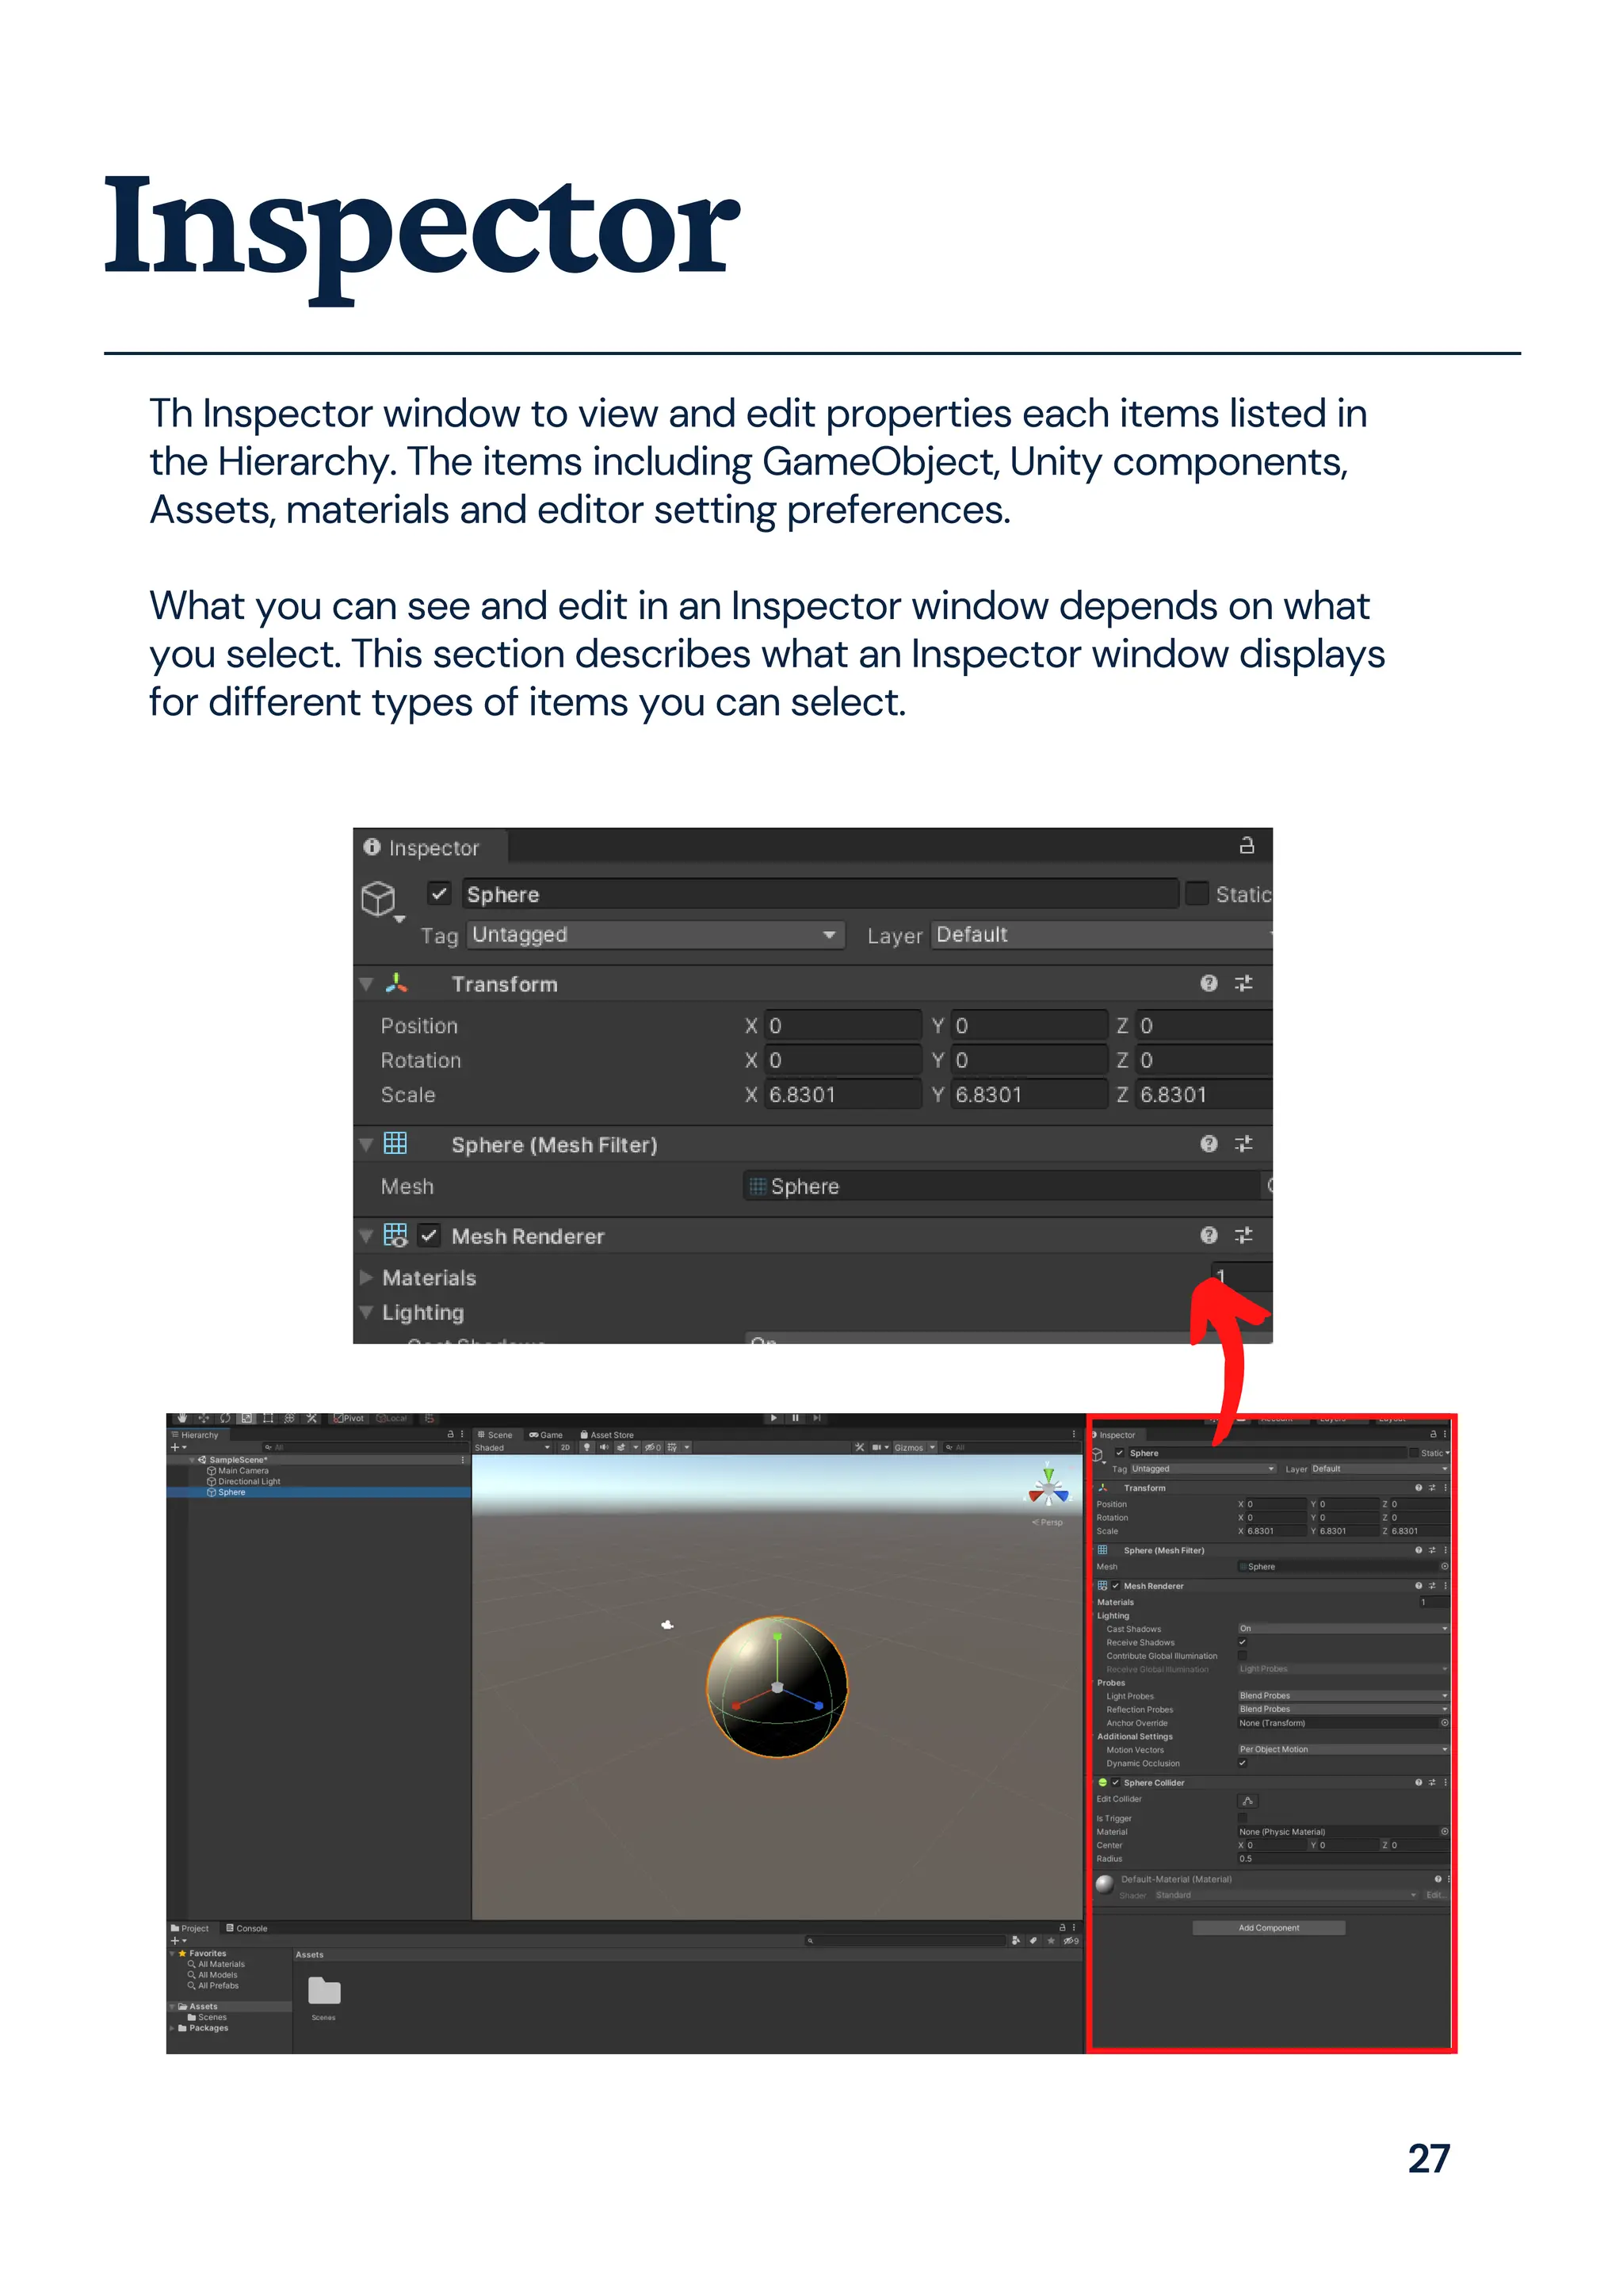Open Tag Untagged dropdown in enlarged Inspector
This screenshot has height=2296, width=1623.
[x=656, y=935]
